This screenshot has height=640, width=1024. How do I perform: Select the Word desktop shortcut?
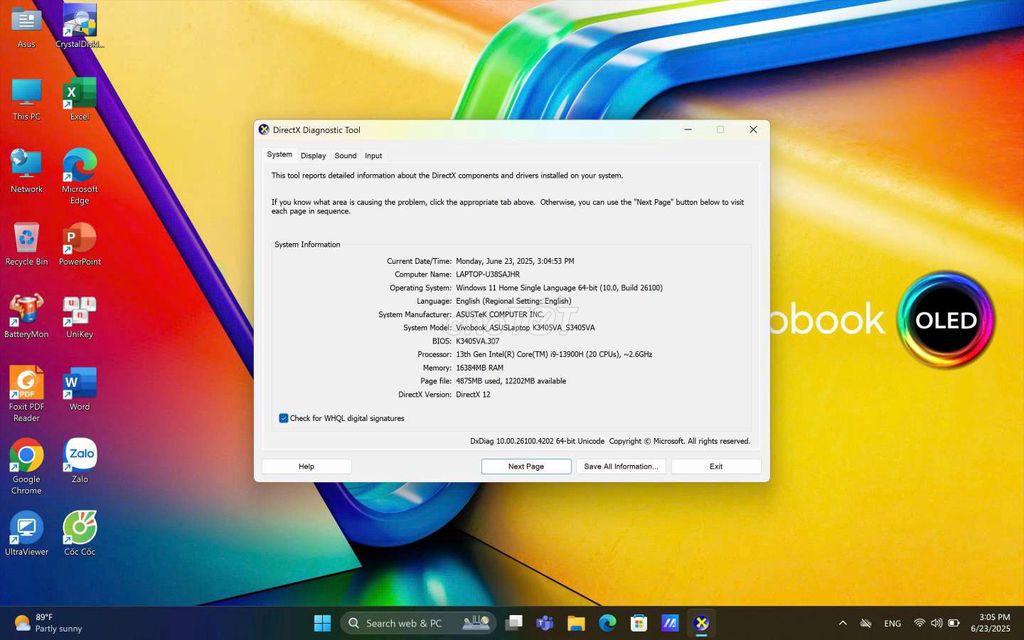coord(80,389)
